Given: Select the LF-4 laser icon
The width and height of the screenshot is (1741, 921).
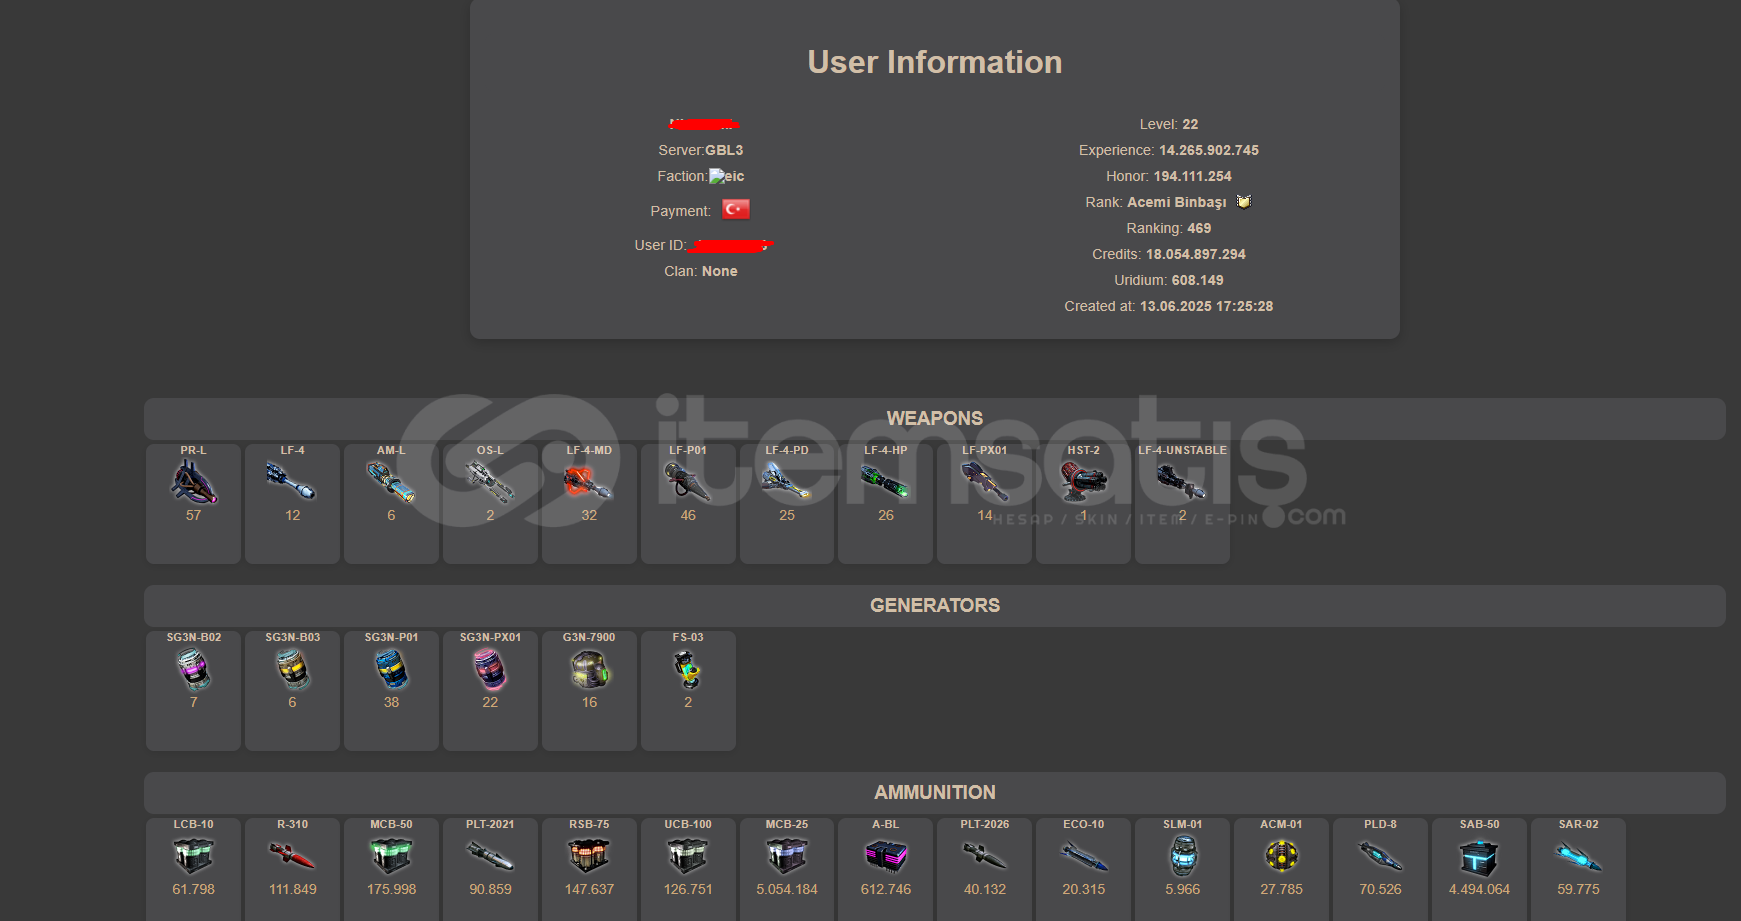Looking at the screenshot, I should click(x=291, y=482).
